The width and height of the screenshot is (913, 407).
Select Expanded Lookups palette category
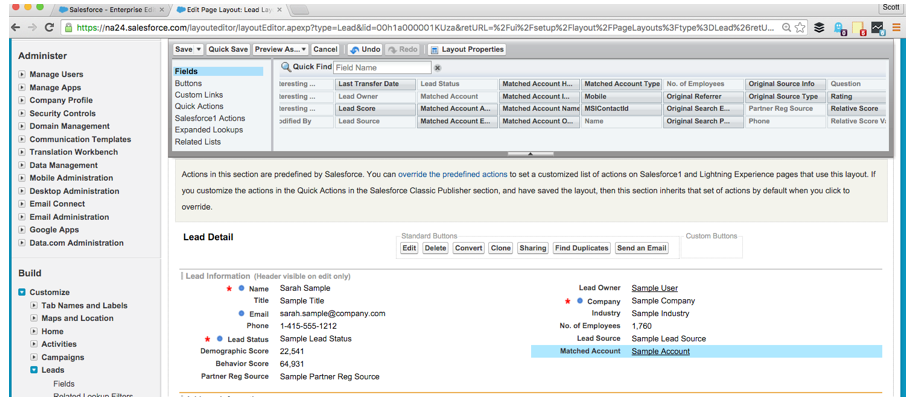209,130
